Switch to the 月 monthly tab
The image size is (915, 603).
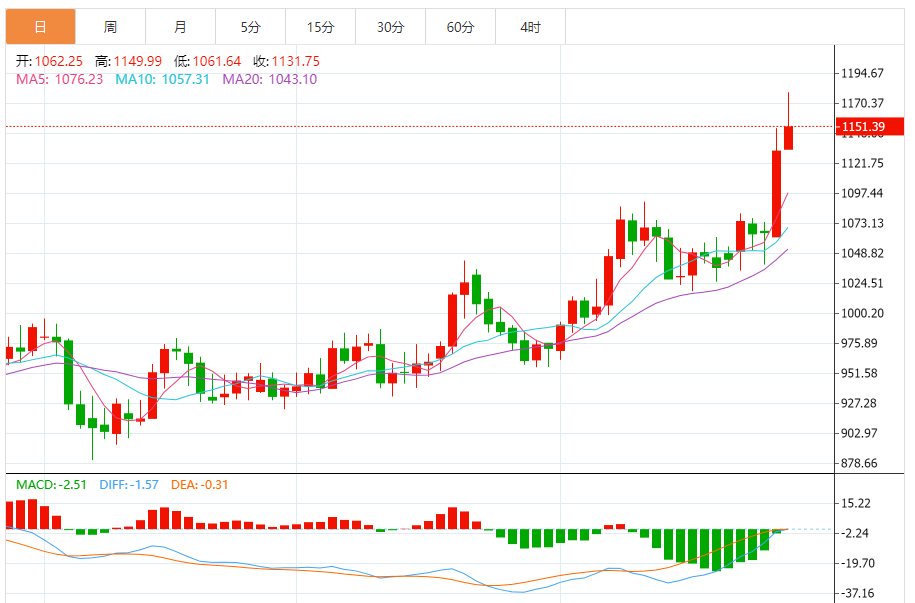coord(180,27)
